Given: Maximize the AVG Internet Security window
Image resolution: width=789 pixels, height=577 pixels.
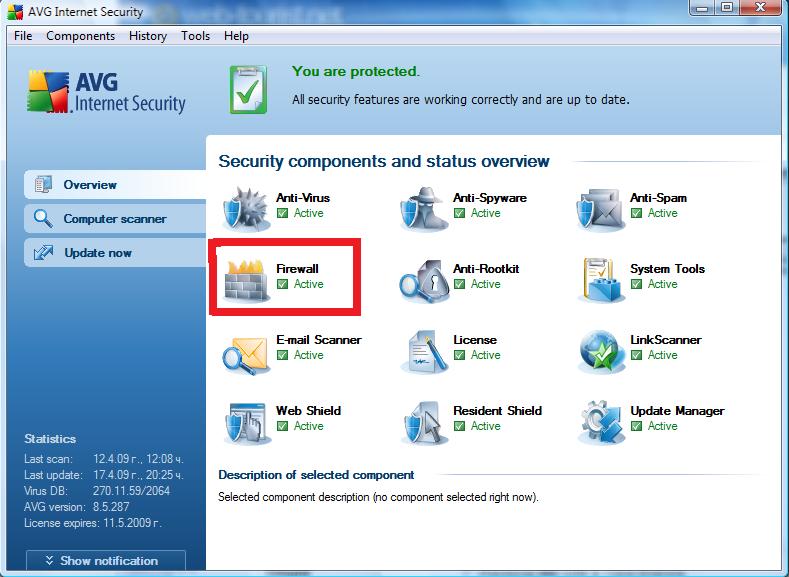Looking at the screenshot, I should (x=727, y=8).
